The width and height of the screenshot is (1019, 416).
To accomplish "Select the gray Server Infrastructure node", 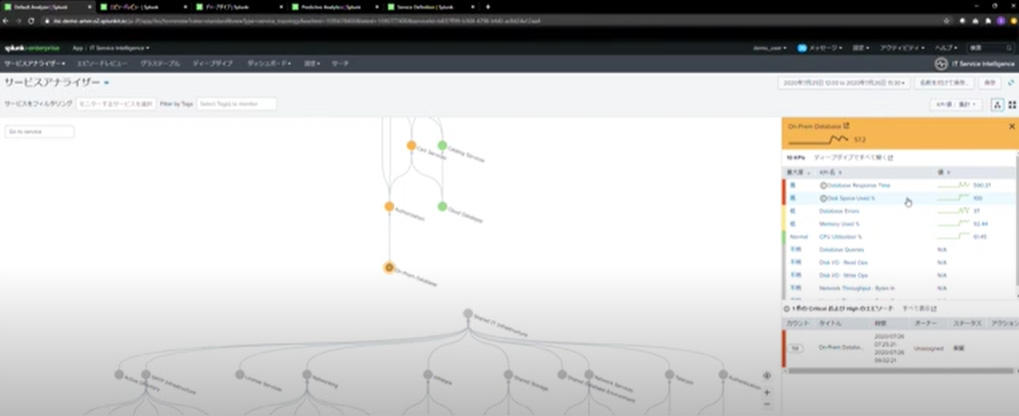I will click(146, 375).
